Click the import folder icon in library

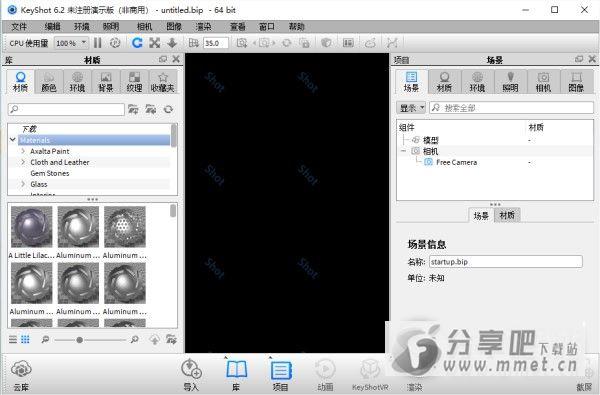pyautogui.click(x=151, y=109)
